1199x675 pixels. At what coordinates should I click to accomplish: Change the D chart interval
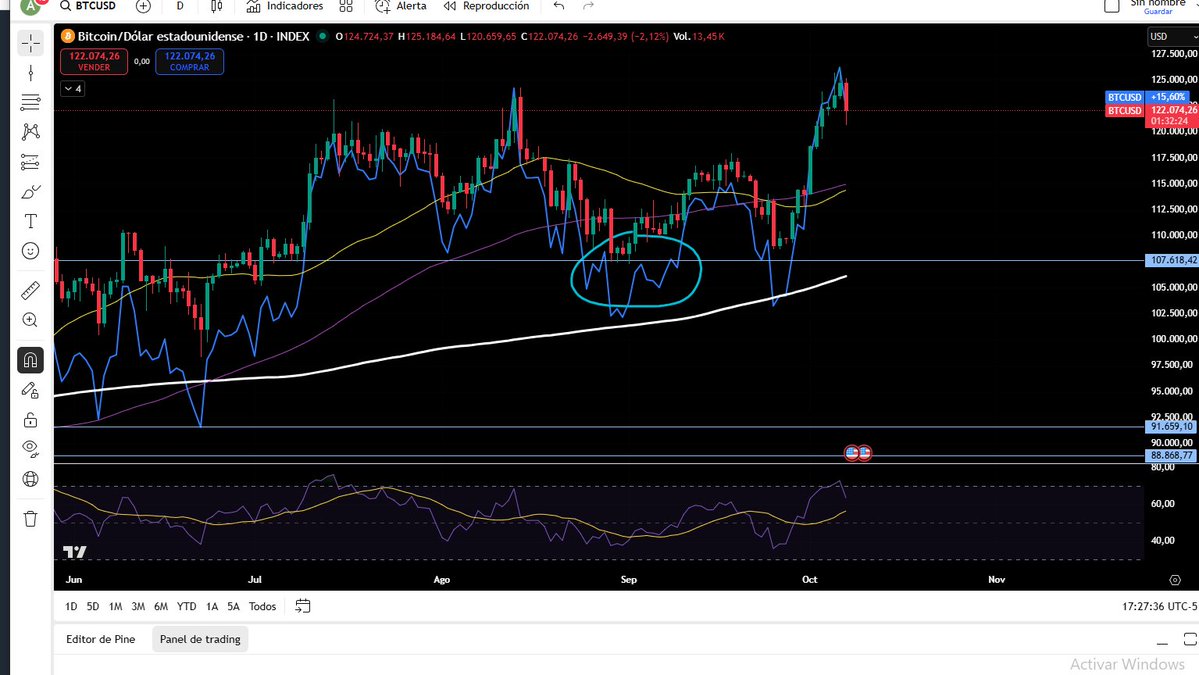click(180, 6)
